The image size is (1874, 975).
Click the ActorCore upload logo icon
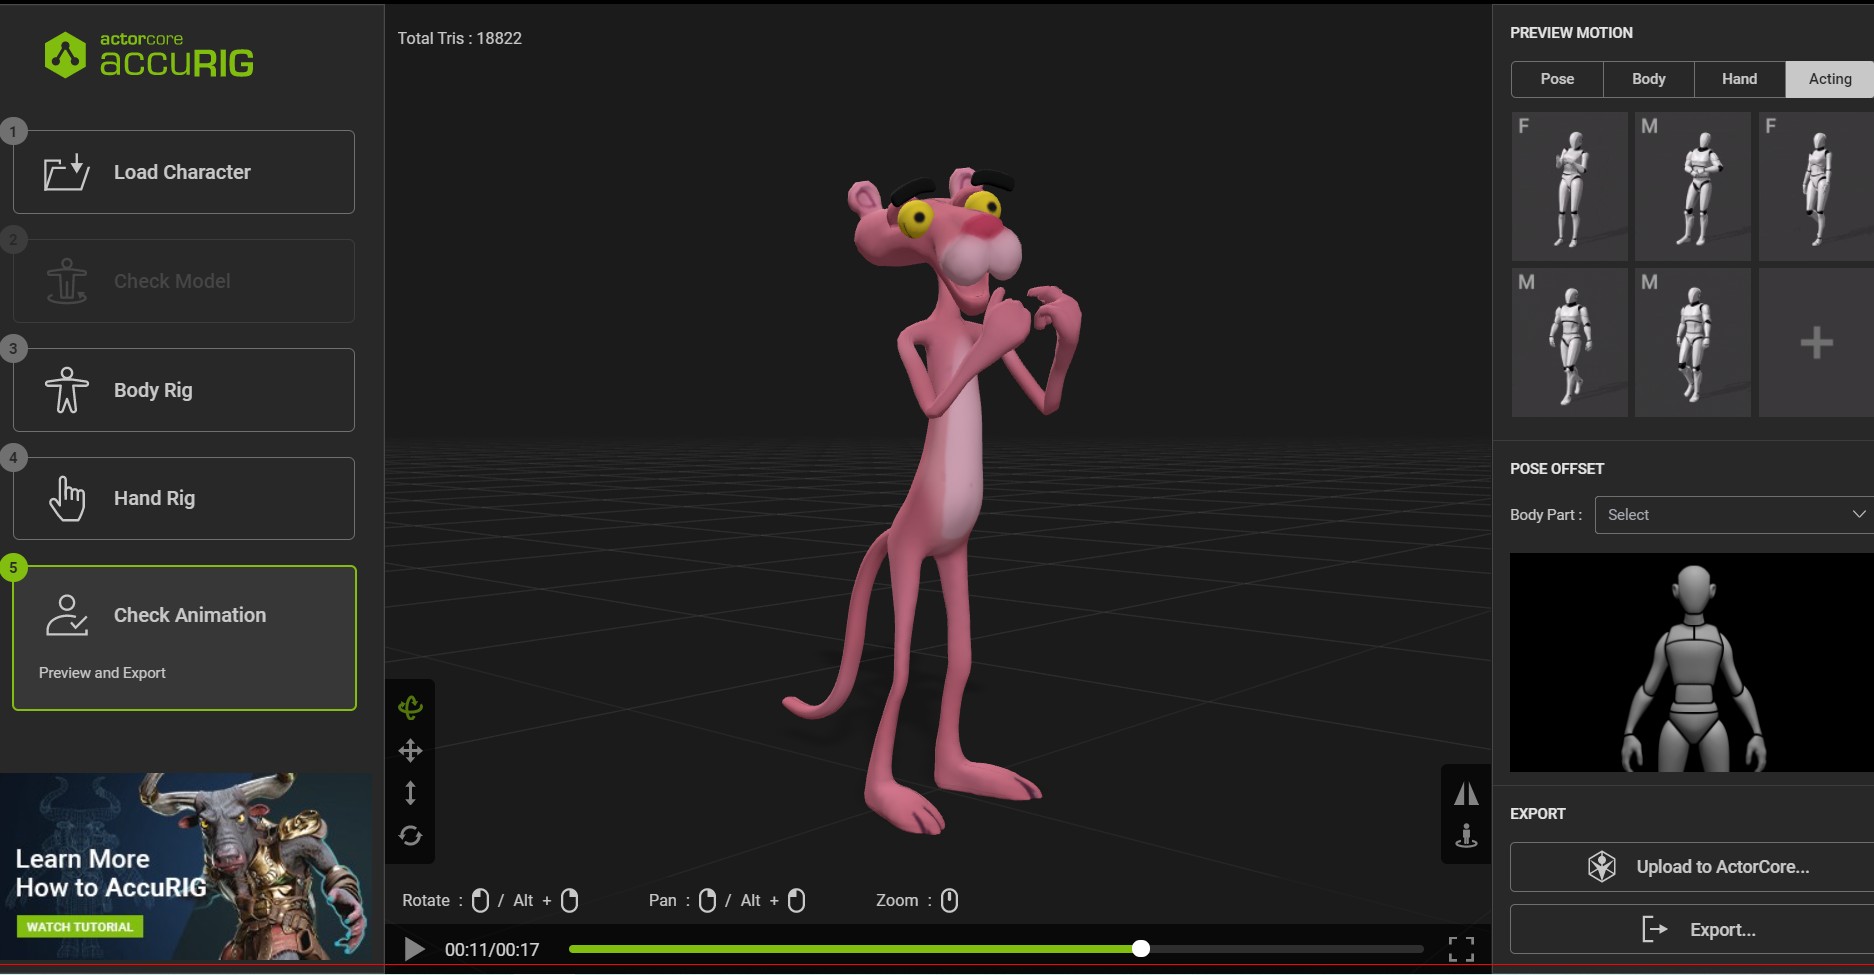pyautogui.click(x=1602, y=867)
